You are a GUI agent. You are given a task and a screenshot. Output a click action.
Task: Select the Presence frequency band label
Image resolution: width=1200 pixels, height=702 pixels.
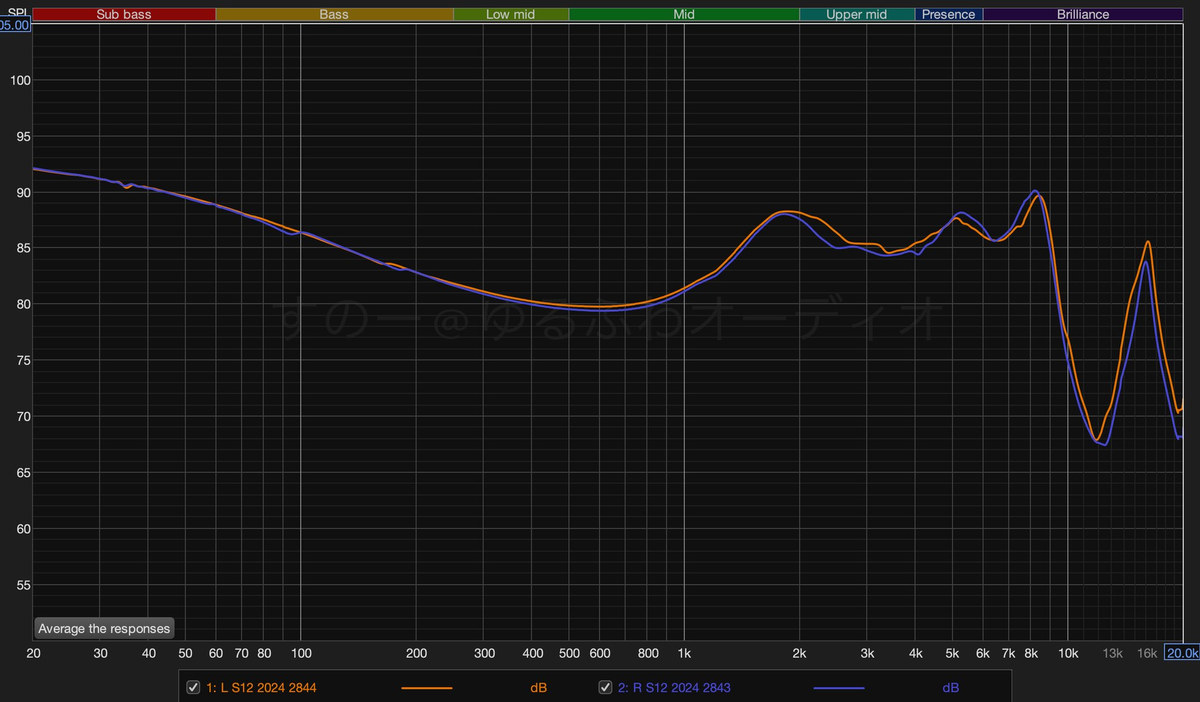(x=948, y=14)
